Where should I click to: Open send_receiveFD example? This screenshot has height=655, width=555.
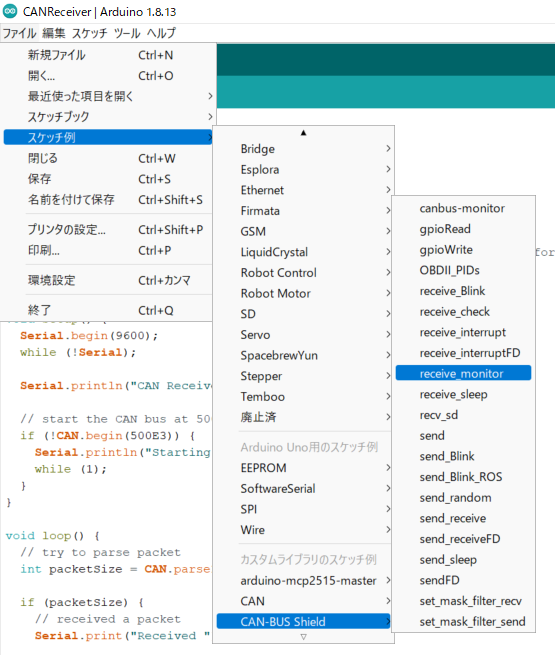pyautogui.click(x=464, y=539)
